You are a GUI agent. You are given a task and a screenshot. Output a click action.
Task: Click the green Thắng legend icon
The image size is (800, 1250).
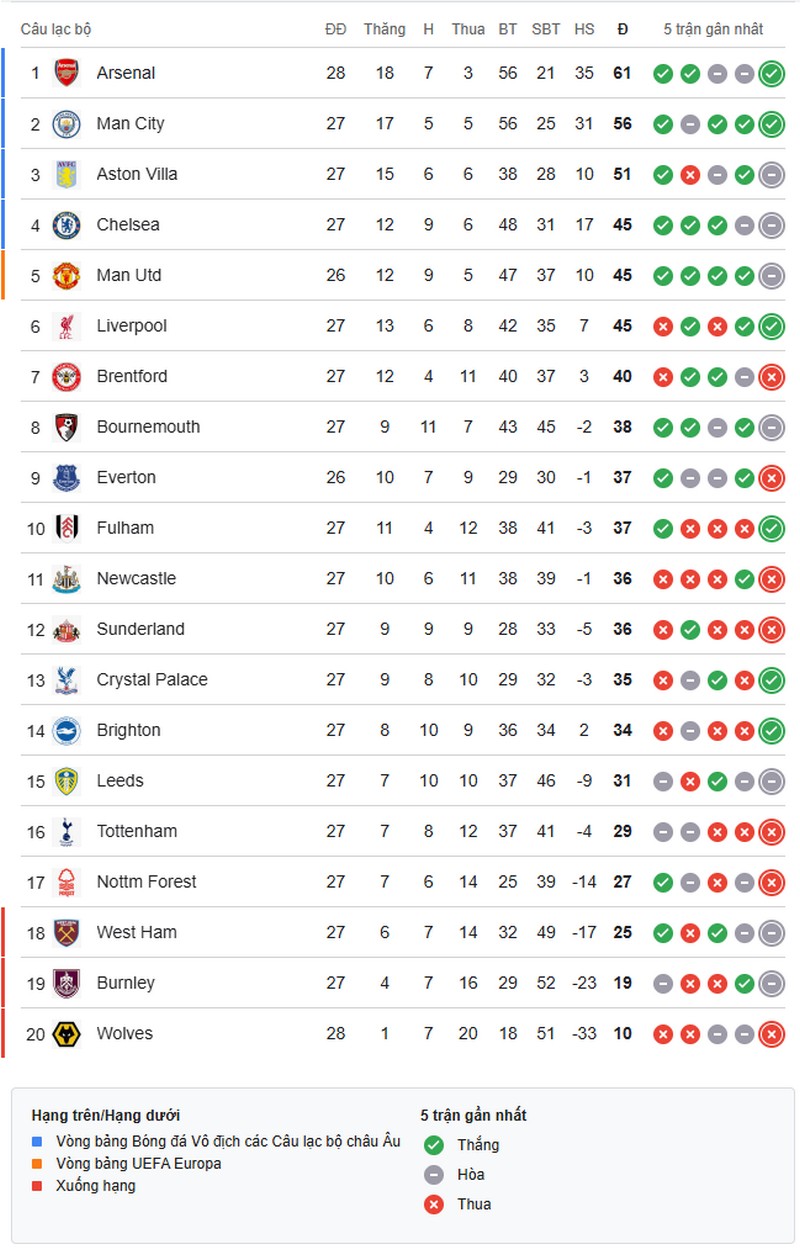433,1145
